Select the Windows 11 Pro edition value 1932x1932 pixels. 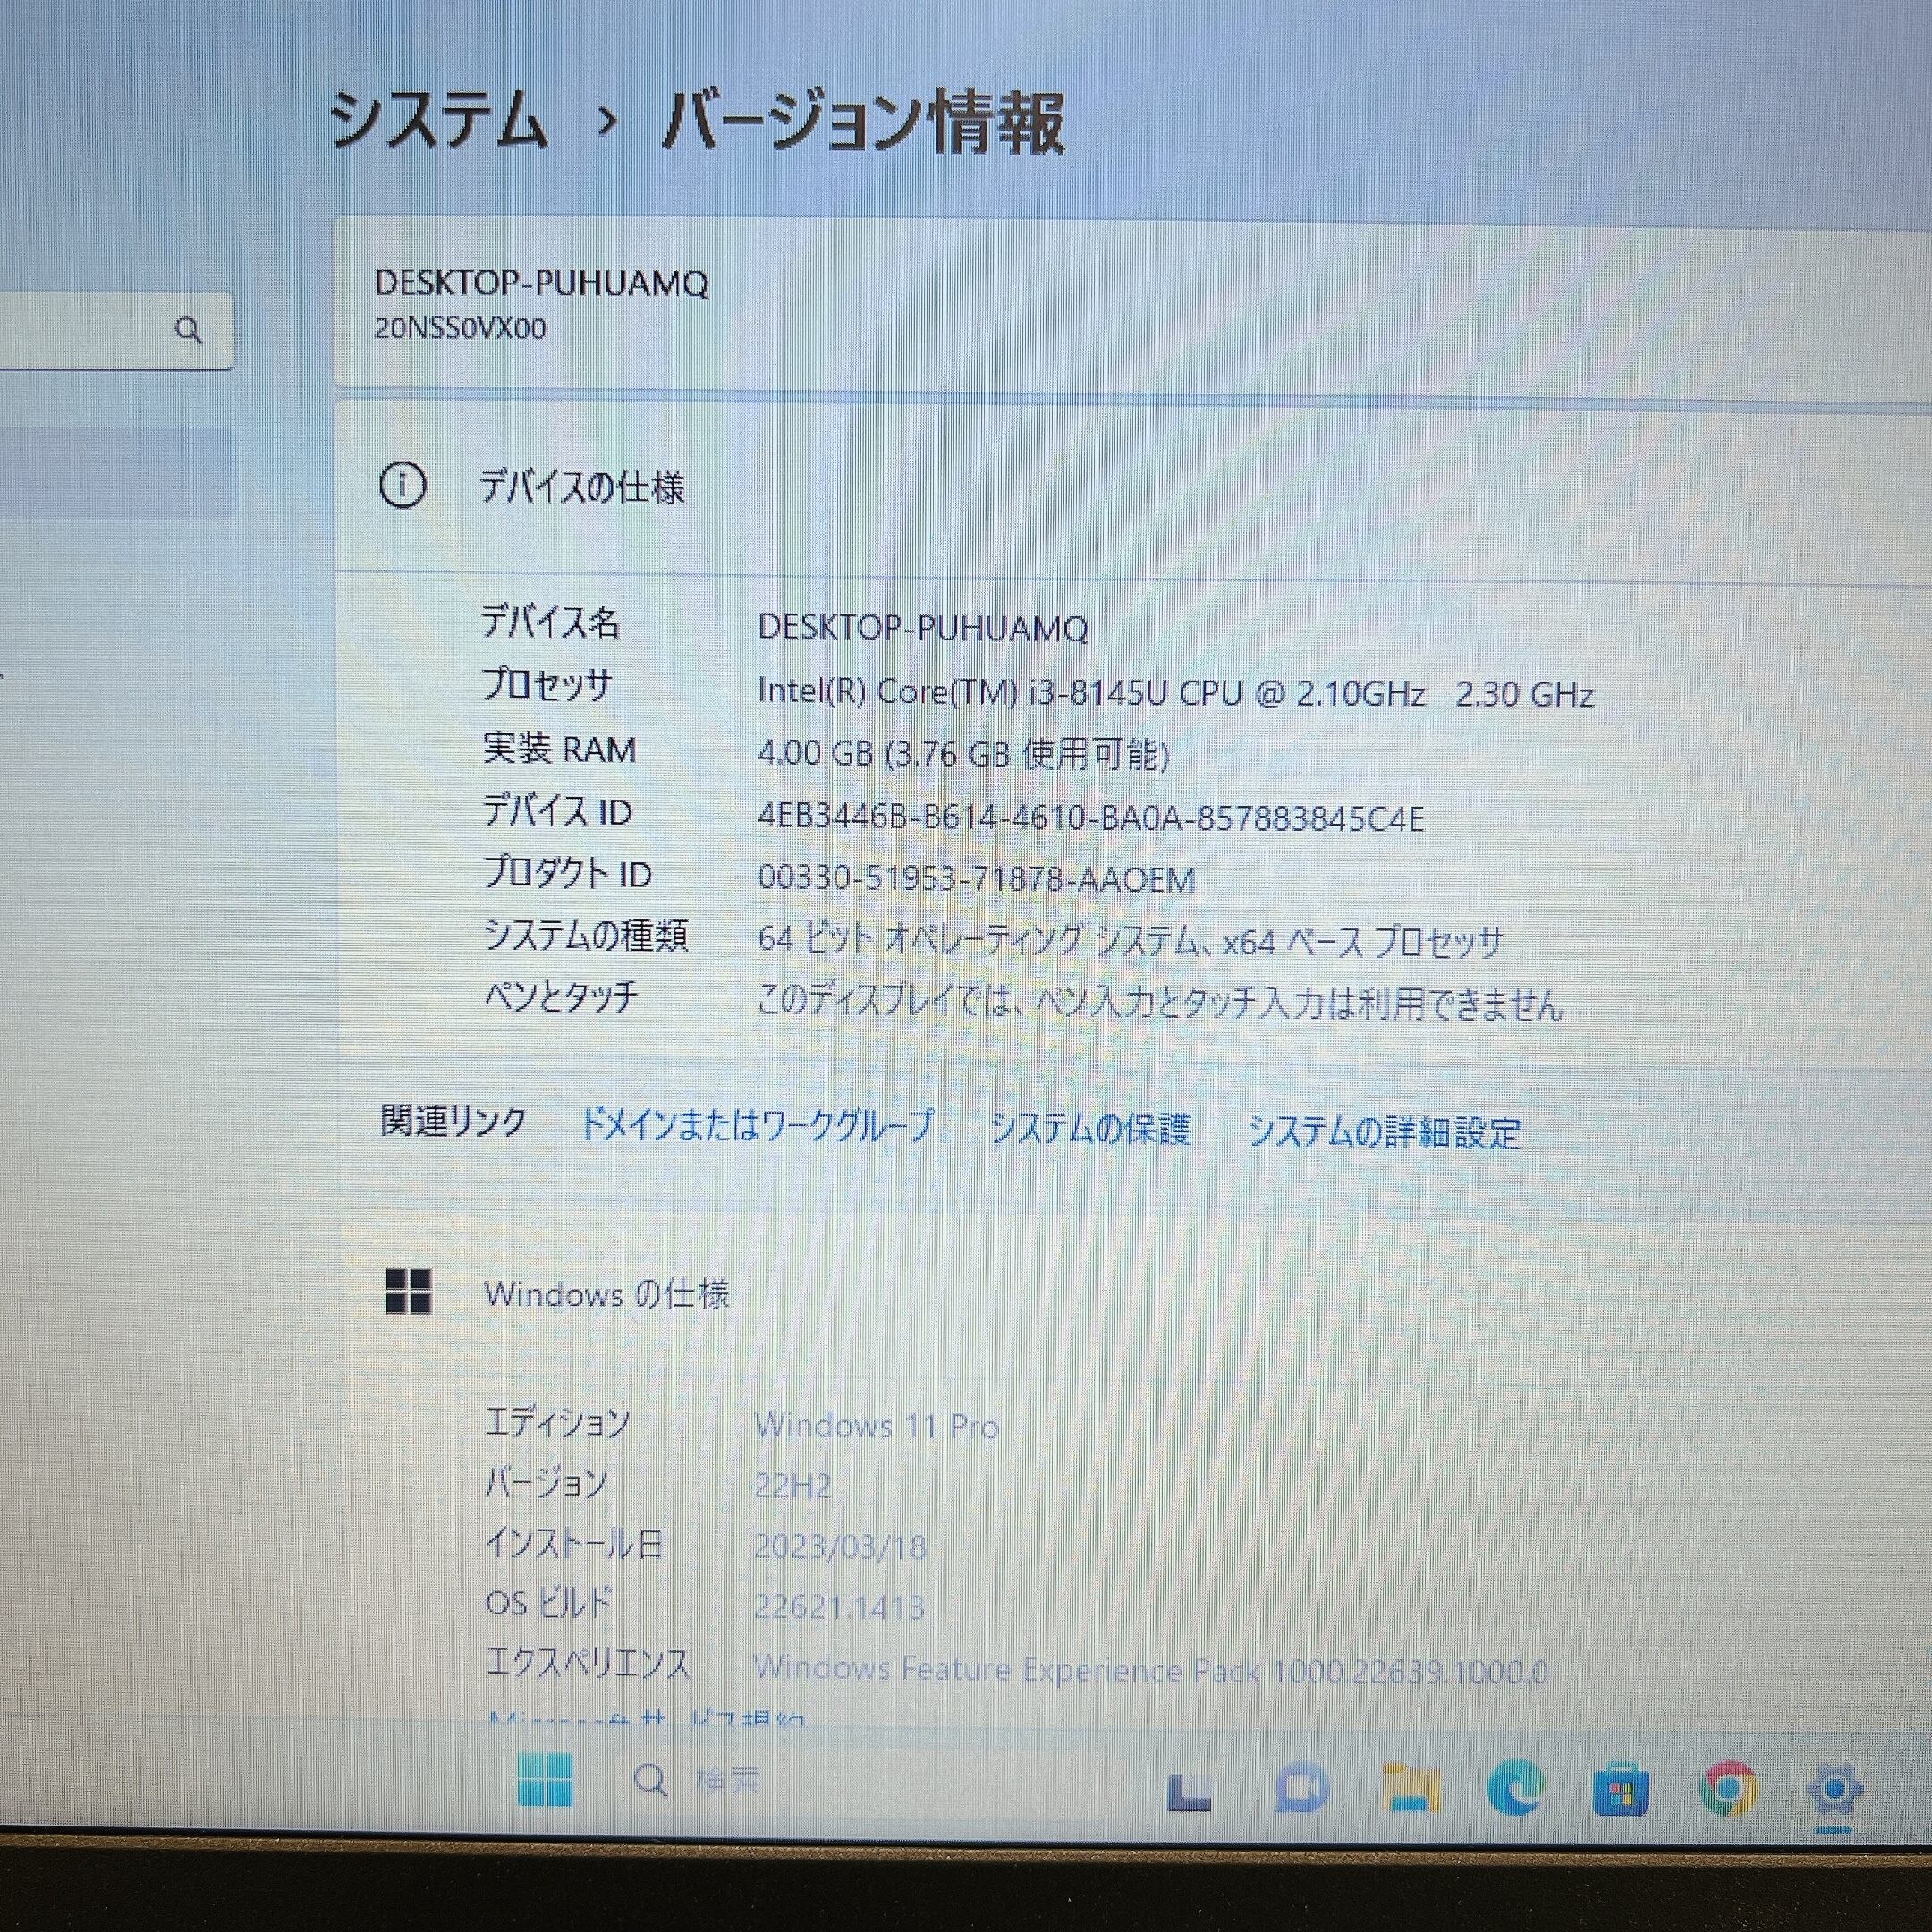point(877,1426)
